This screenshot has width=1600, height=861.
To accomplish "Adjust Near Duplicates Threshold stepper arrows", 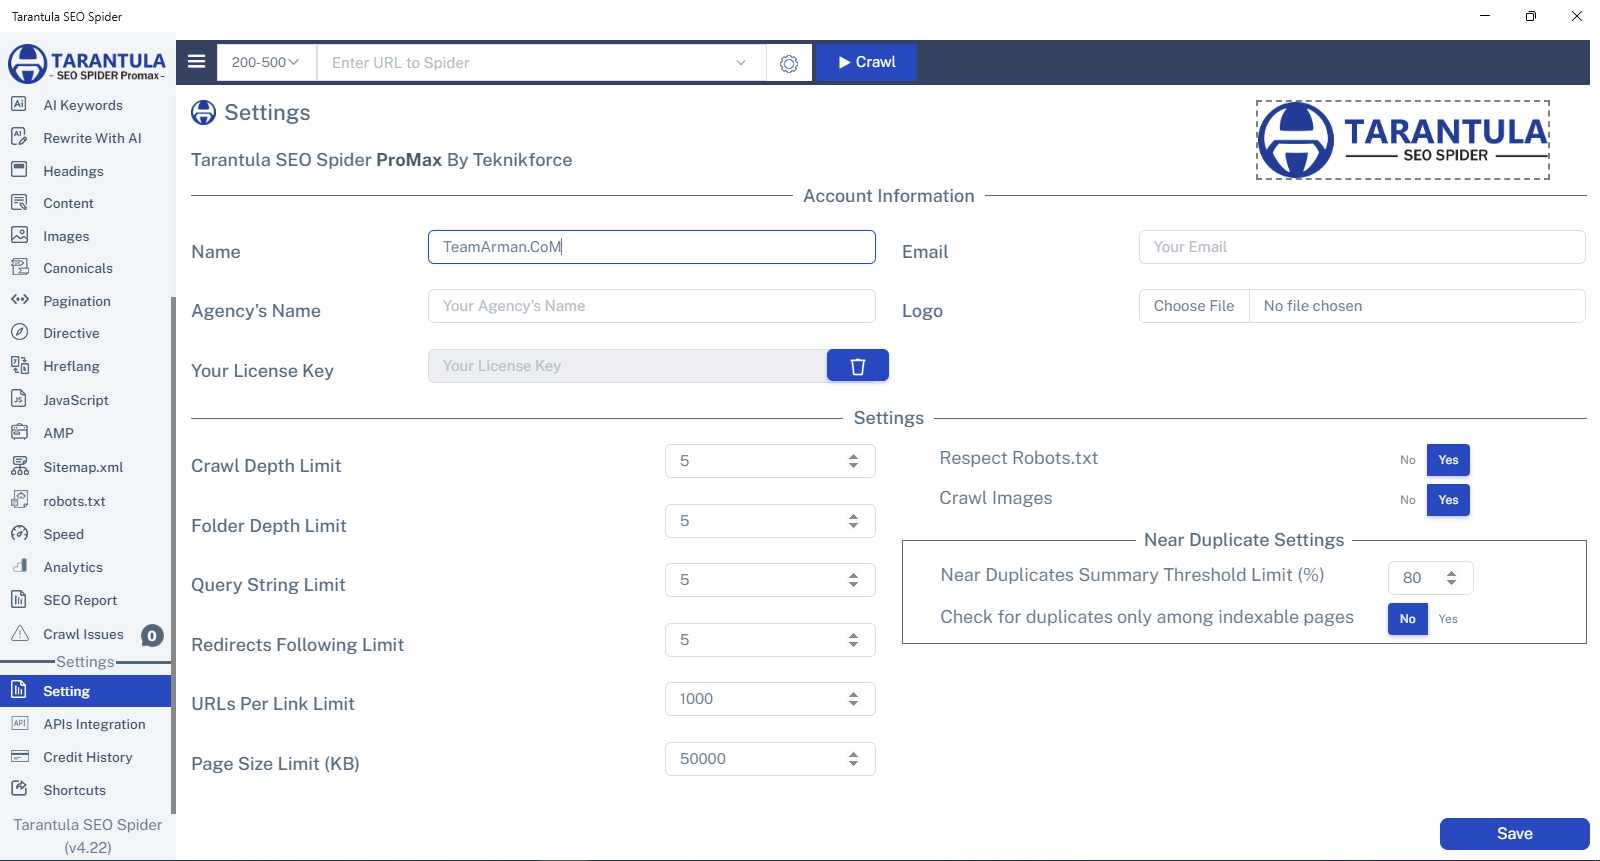I will coord(1451,578).
